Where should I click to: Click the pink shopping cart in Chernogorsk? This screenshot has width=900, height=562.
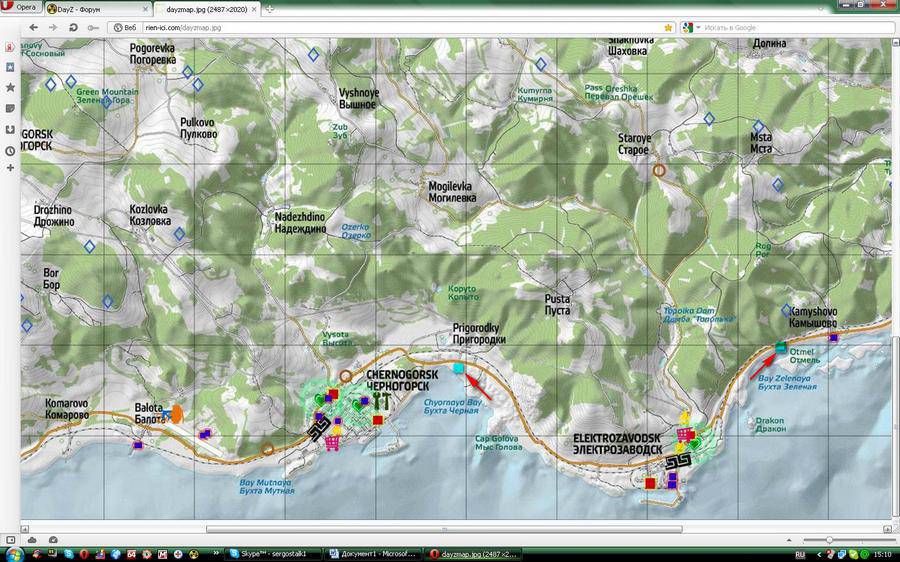pyautogui.click(x=332, y=443)
